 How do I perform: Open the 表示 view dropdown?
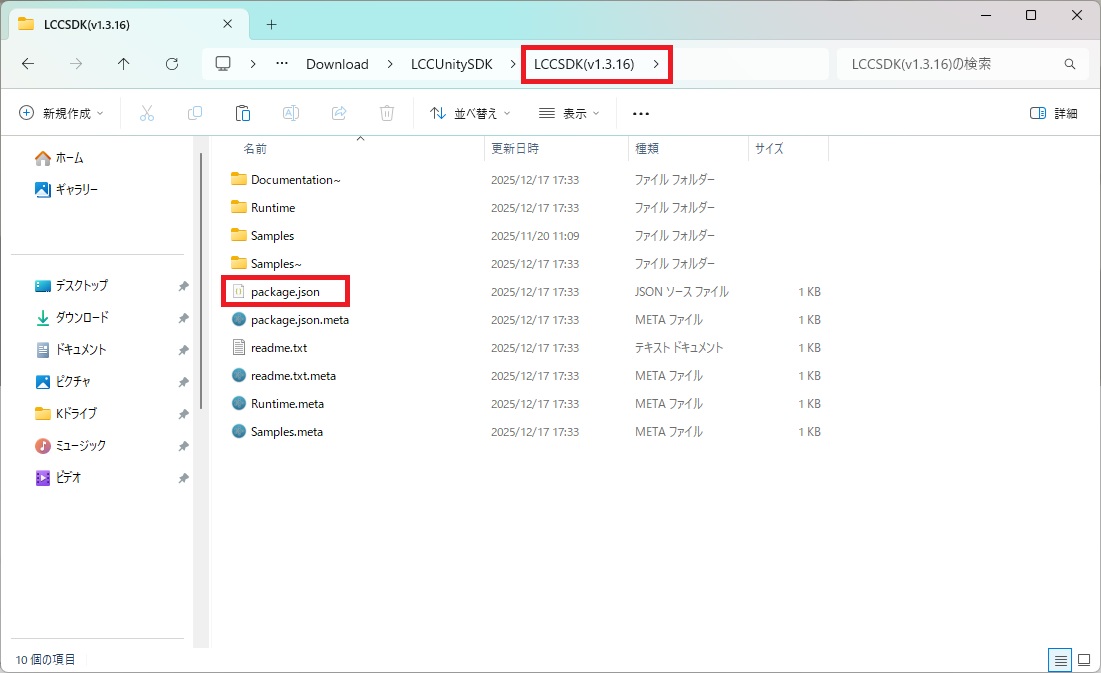pos(569,113)
